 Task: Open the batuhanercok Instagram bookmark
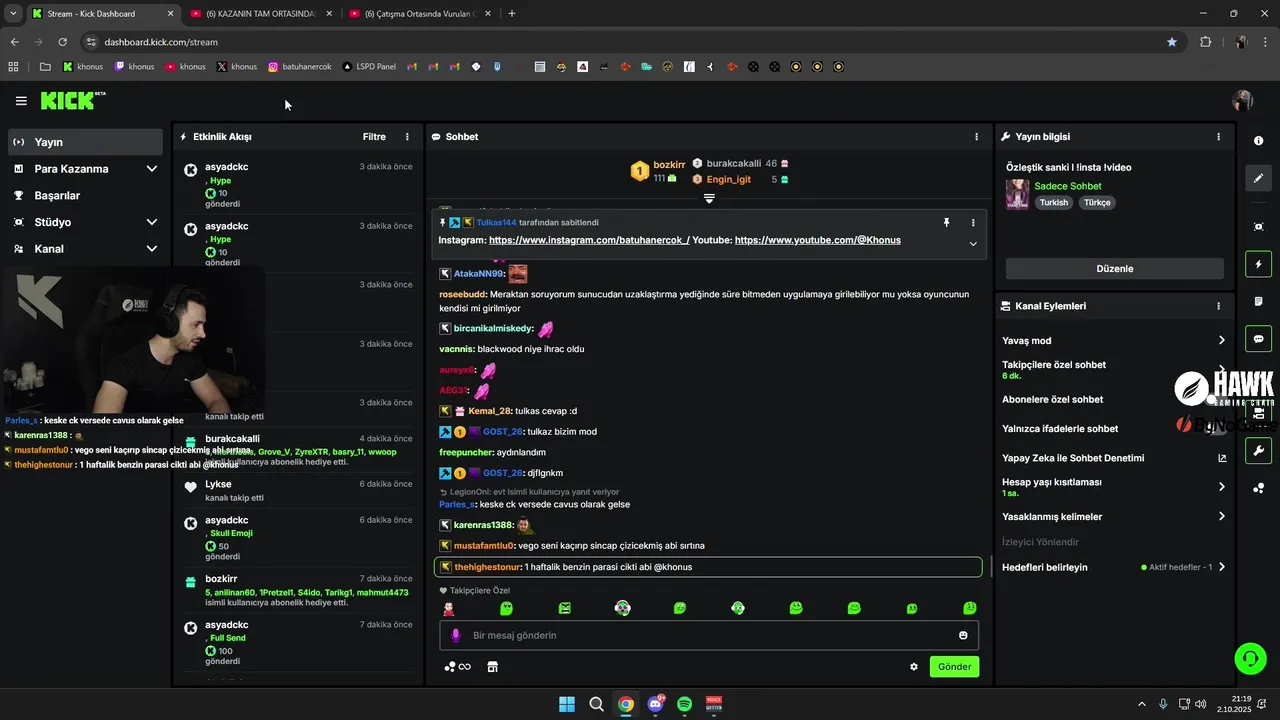[x=300, y=67]
